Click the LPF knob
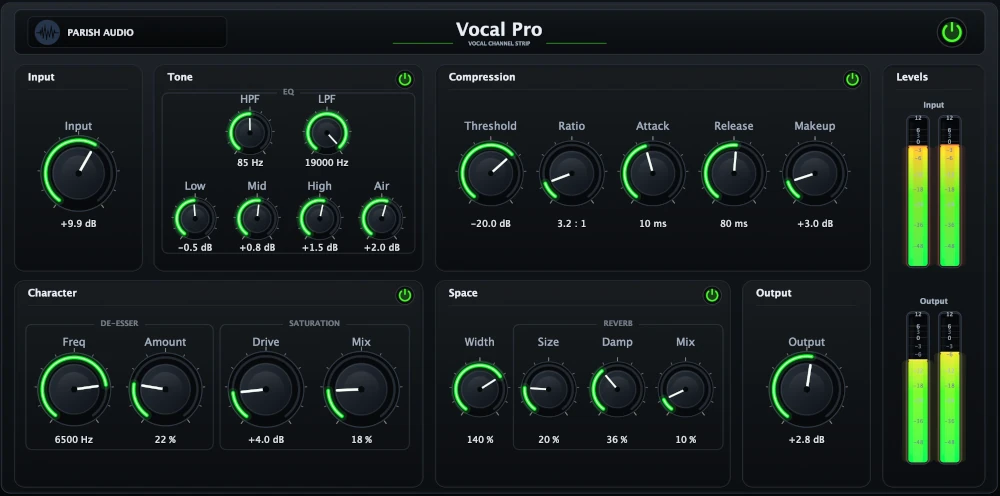This screenshot has width=1000, height=496. [327, 132]
